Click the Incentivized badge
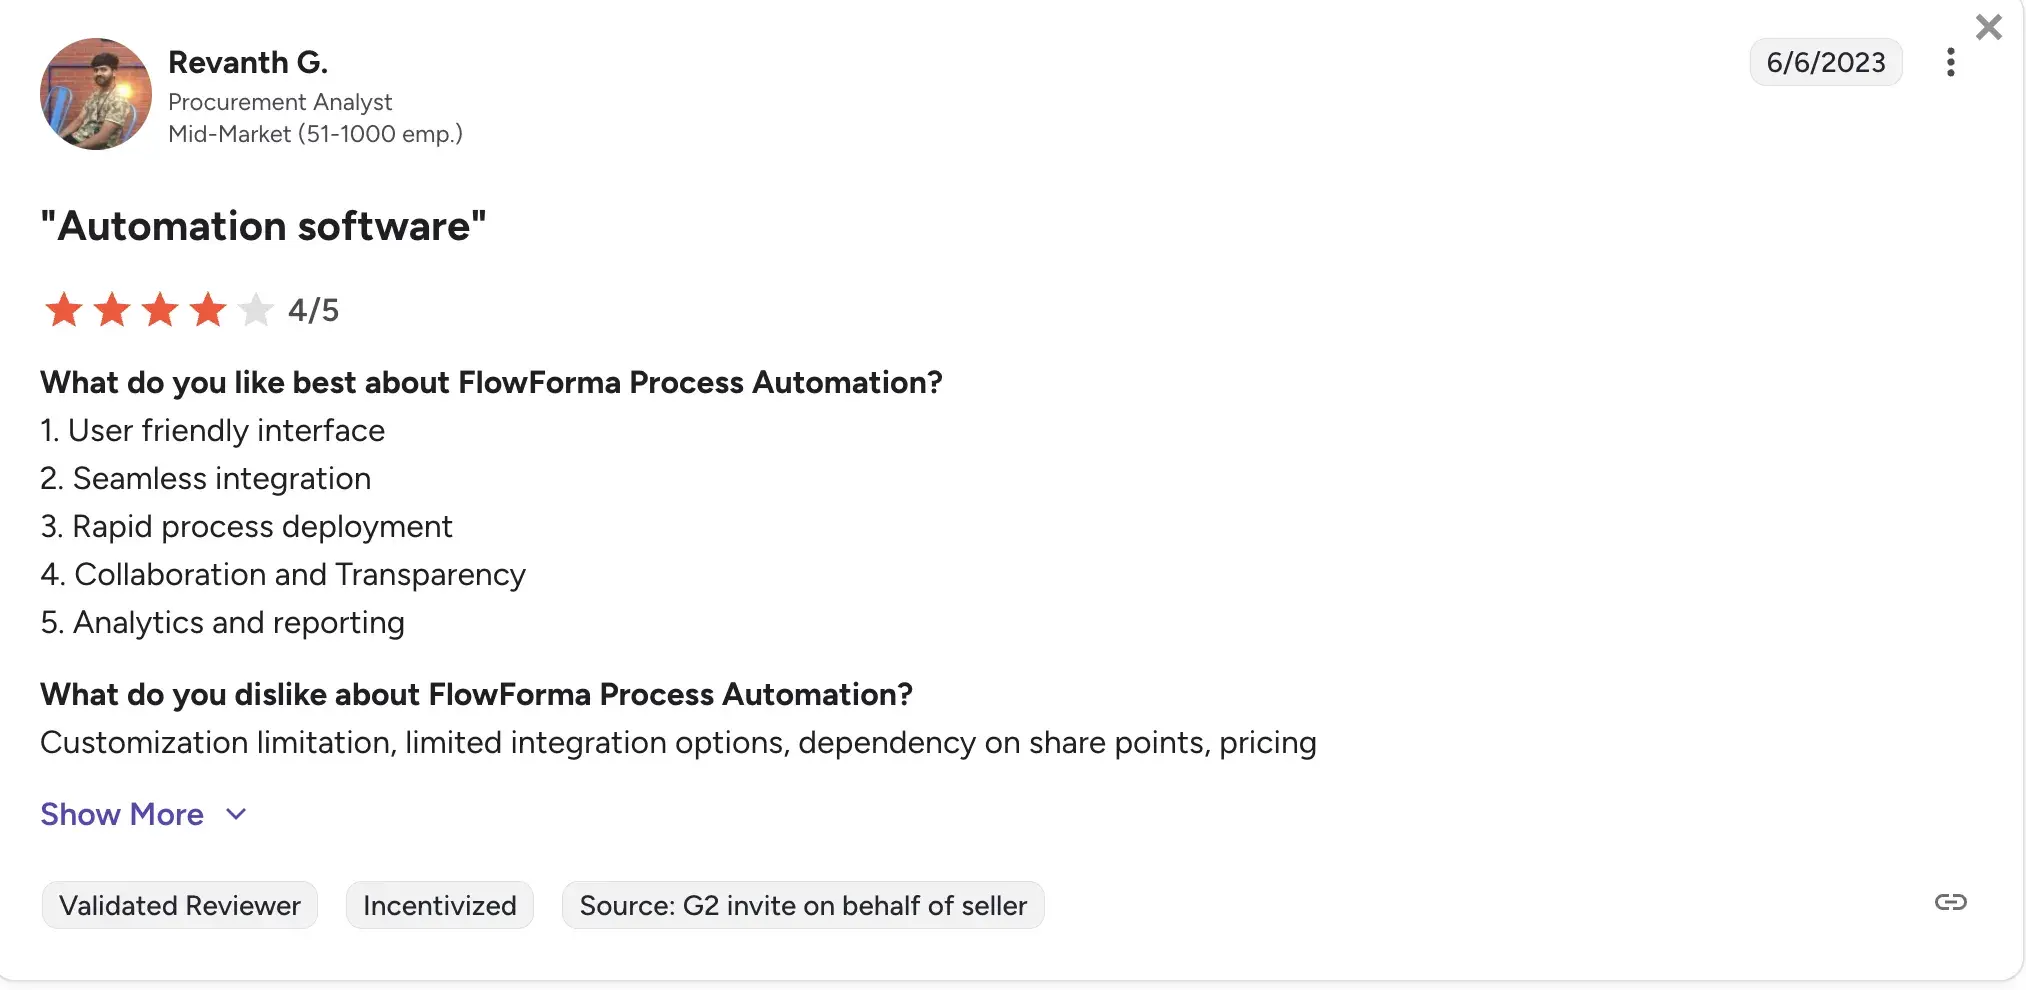 [439, 904]
